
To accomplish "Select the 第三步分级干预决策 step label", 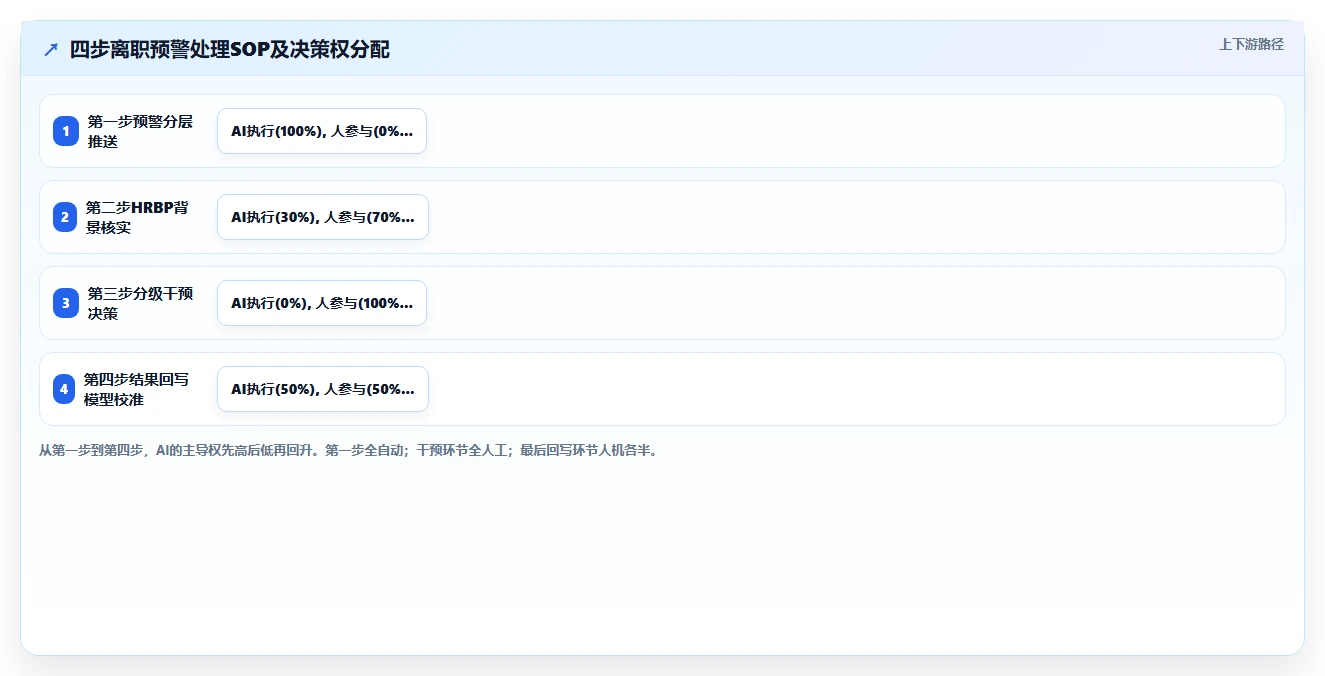I will [140, 303].
